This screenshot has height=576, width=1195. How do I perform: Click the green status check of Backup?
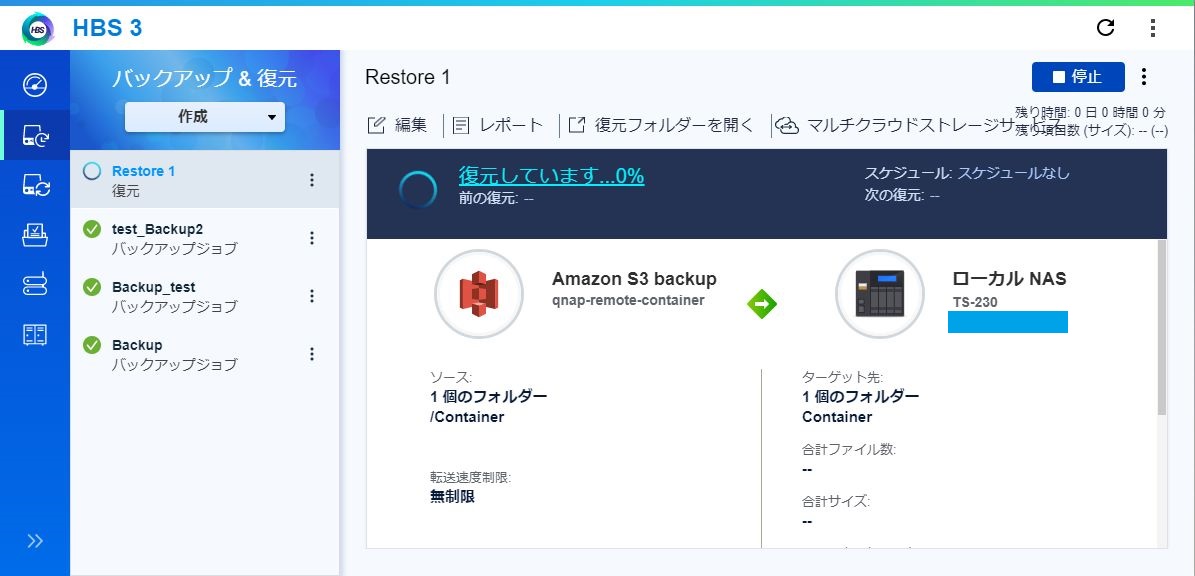(x=91, y=344)
